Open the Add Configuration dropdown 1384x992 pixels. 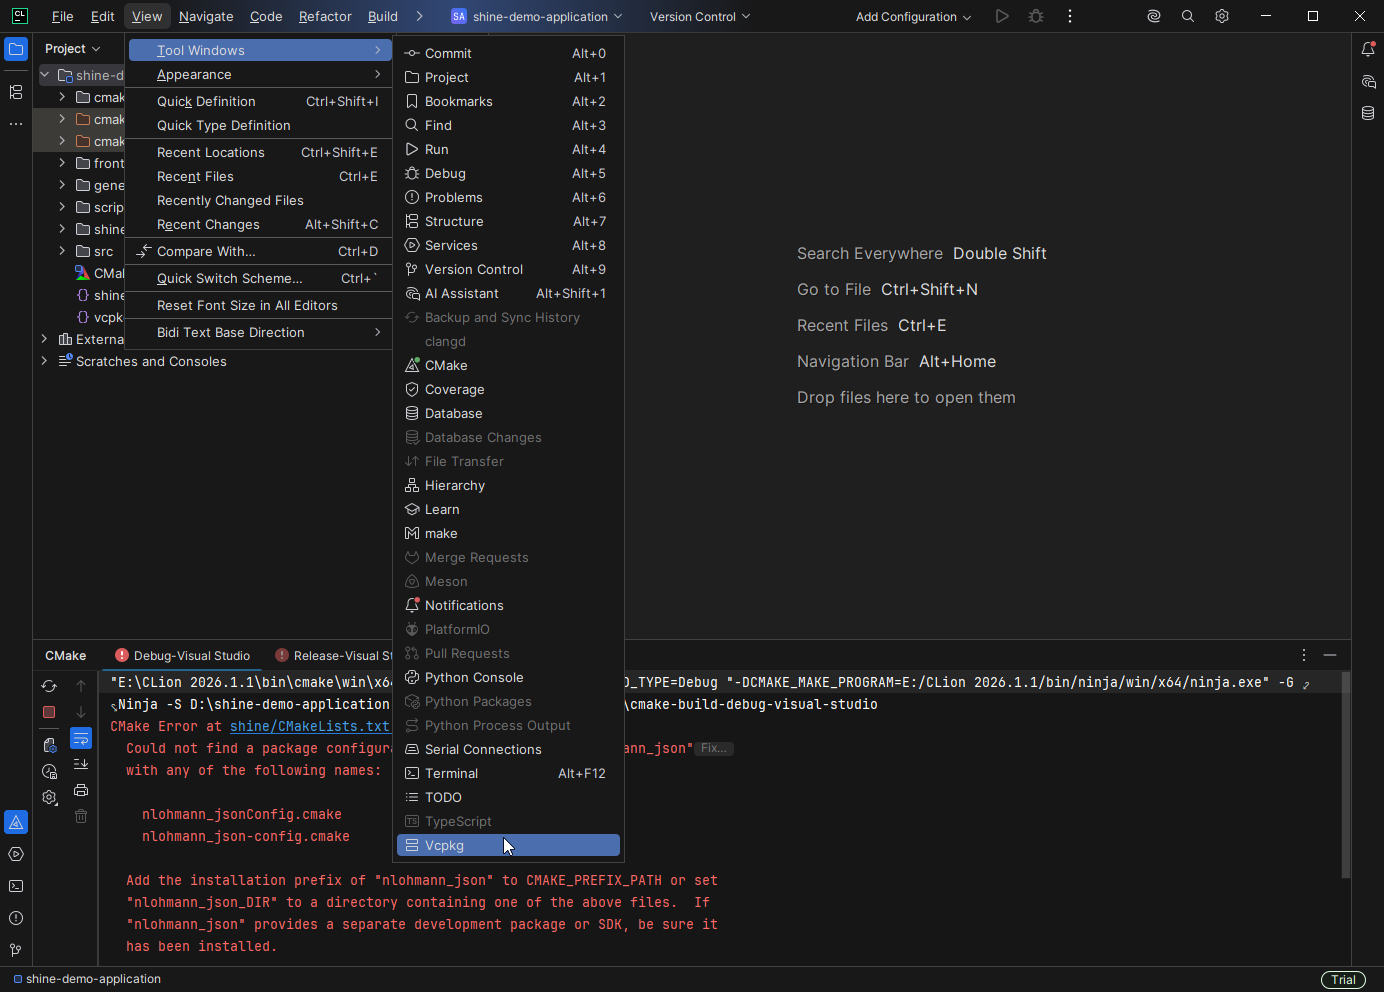(914, 16)
